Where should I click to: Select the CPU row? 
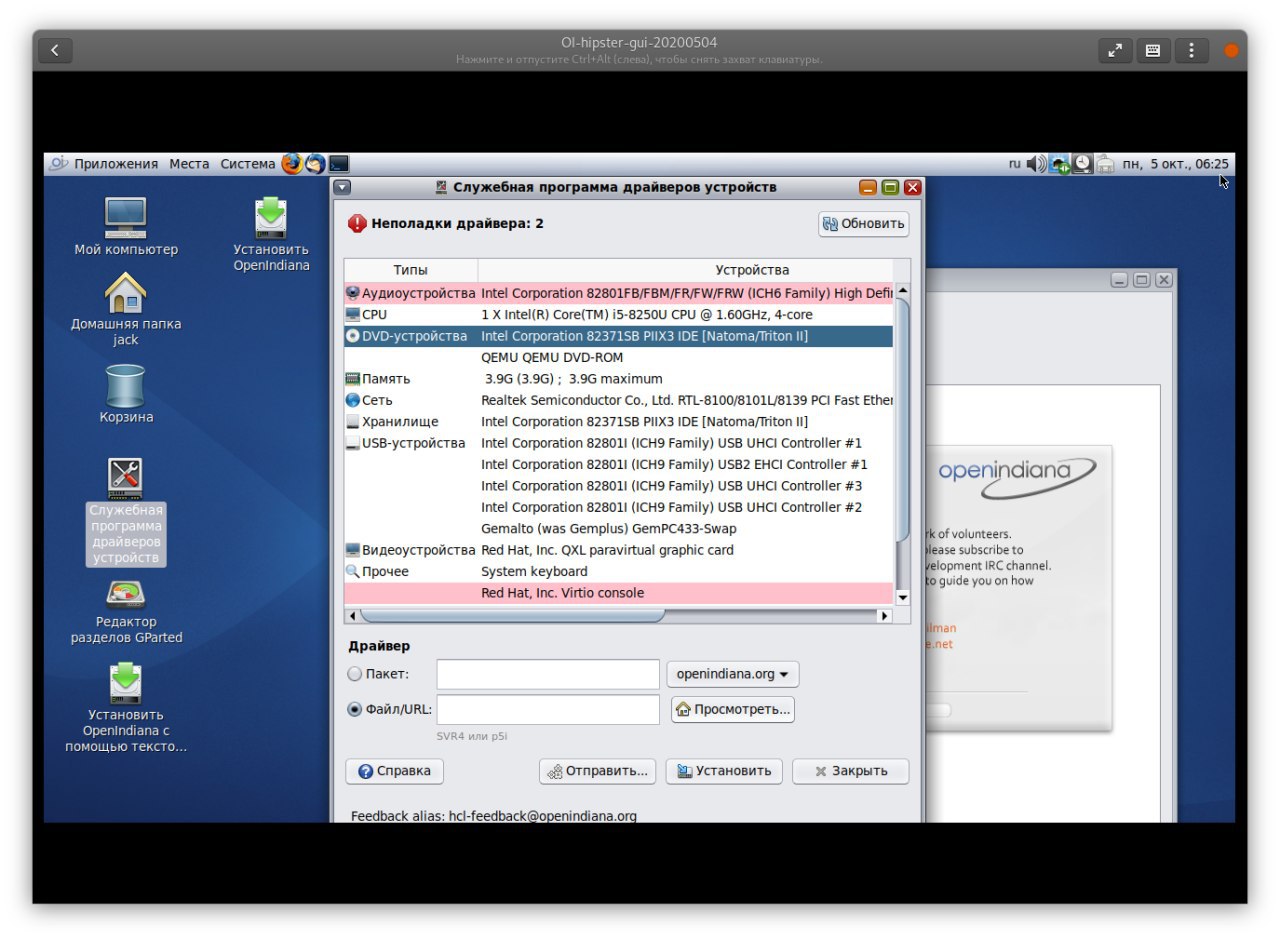tap(618, 314)
